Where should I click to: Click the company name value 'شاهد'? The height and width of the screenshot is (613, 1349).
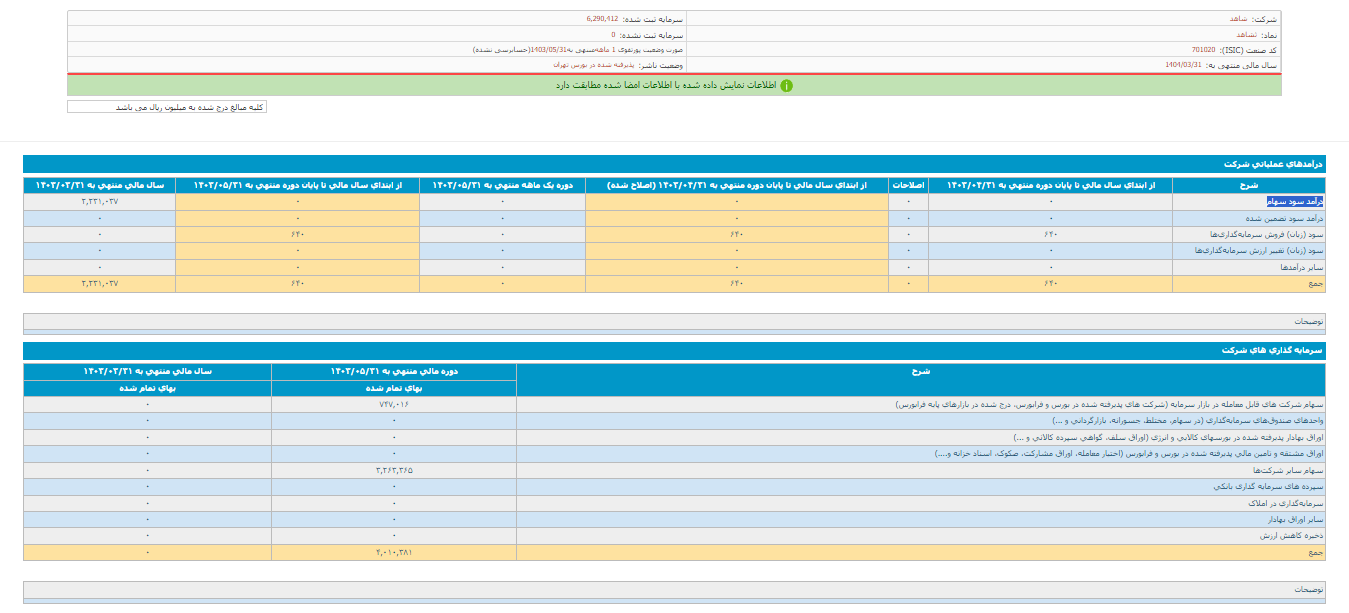pos(1239,19)
